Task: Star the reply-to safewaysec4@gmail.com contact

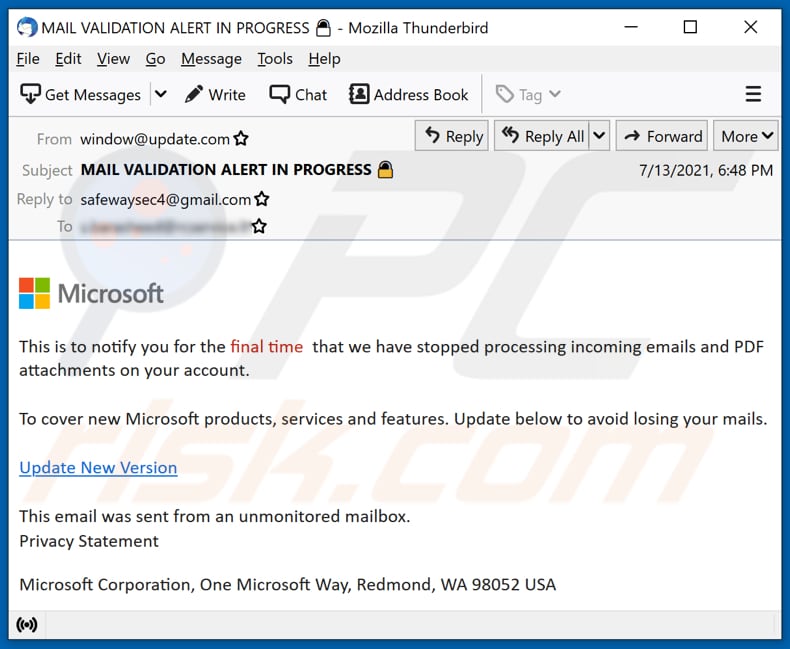Action: click(x=262, y=199)
